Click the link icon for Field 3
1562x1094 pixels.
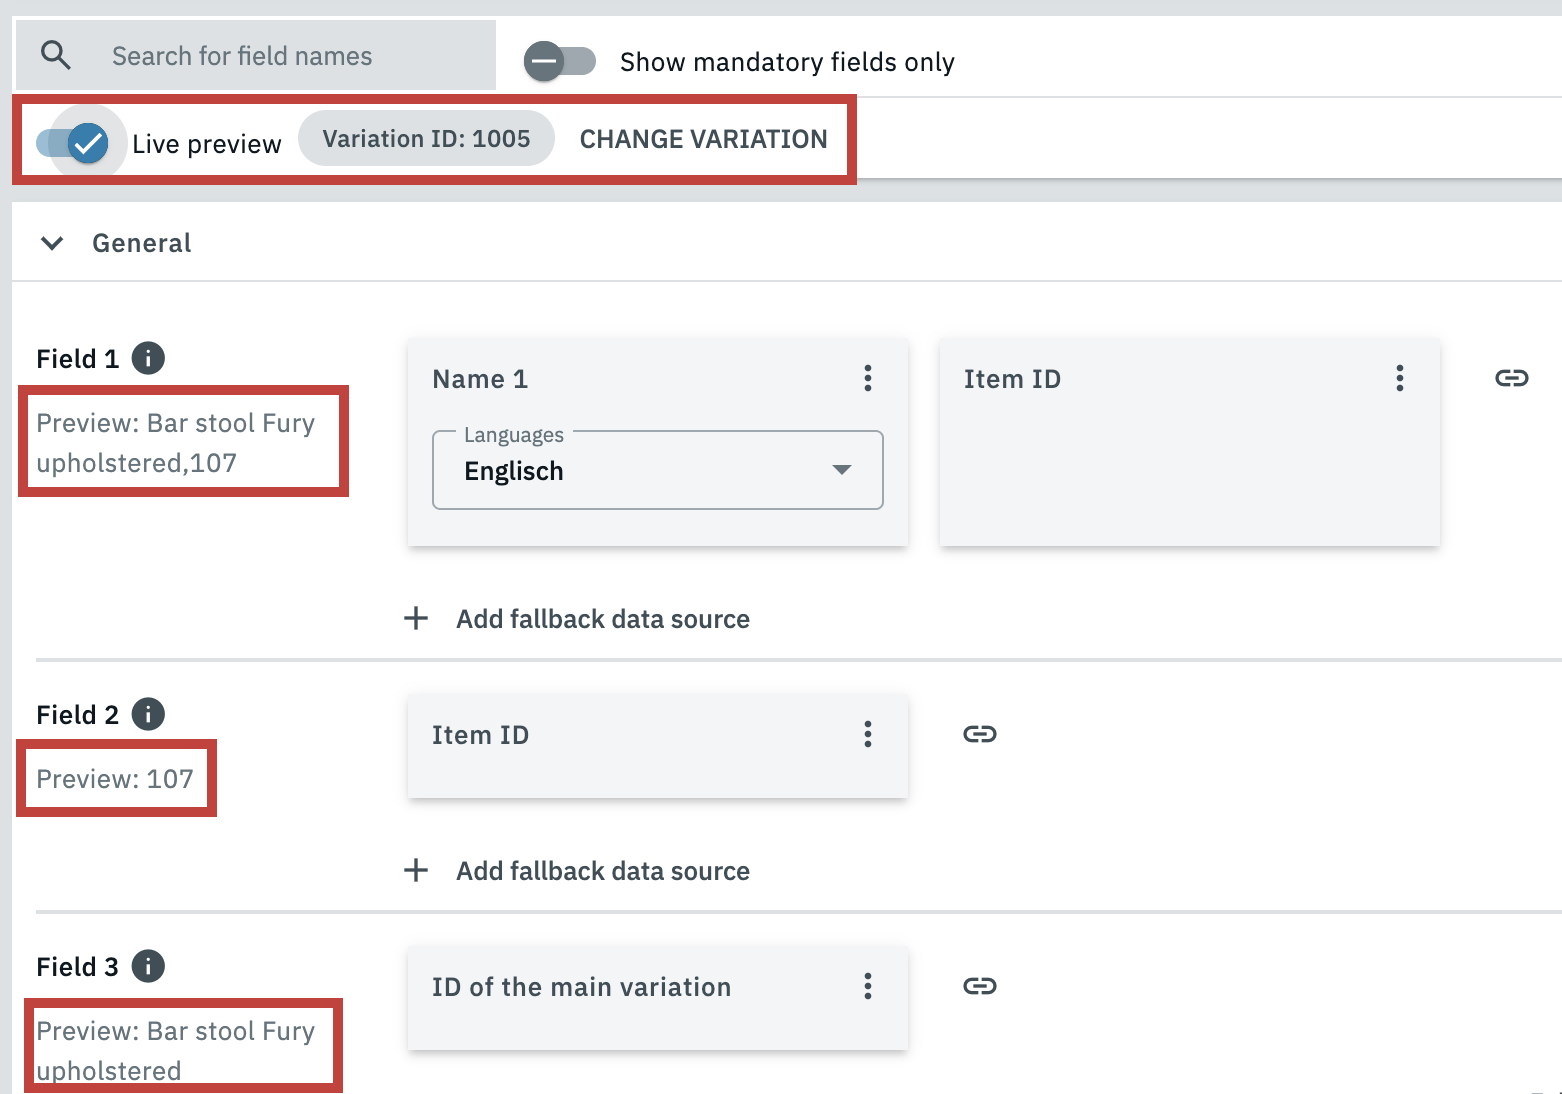[x=980, y=986]
